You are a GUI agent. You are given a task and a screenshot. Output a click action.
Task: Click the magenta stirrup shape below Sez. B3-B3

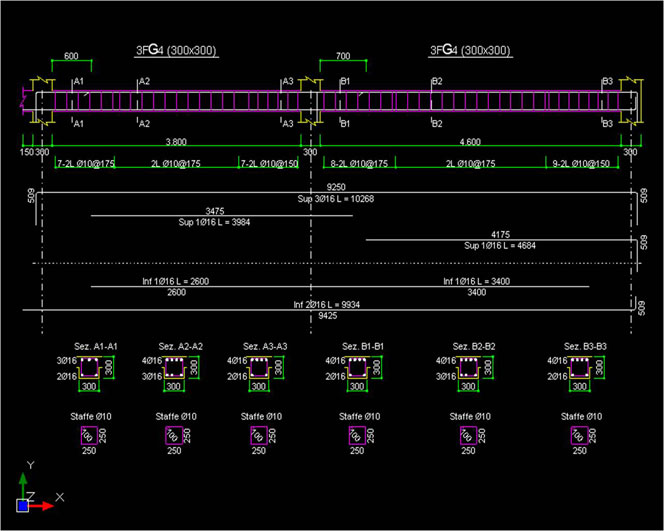point(579,436)
